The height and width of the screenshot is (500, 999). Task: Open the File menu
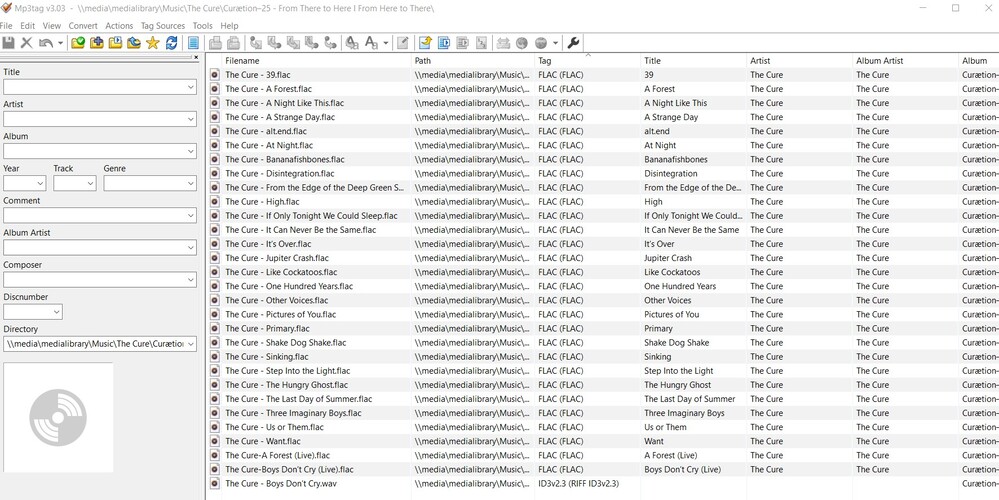point(6,25)
